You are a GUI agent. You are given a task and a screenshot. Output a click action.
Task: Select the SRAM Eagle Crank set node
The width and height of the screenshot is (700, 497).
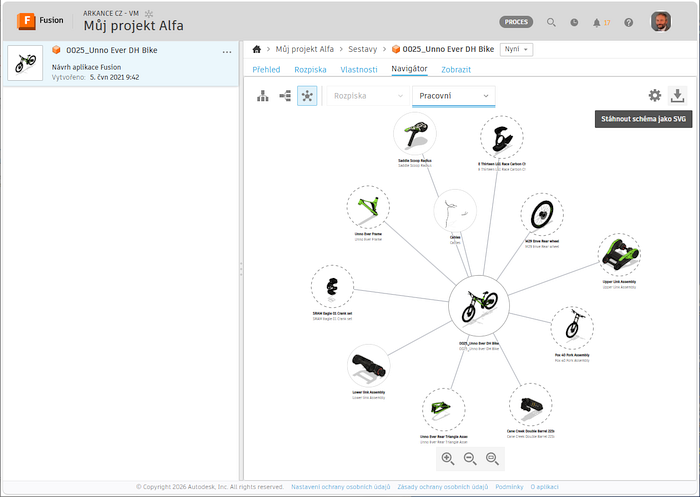pyautogui.click(x=332, y=286)
